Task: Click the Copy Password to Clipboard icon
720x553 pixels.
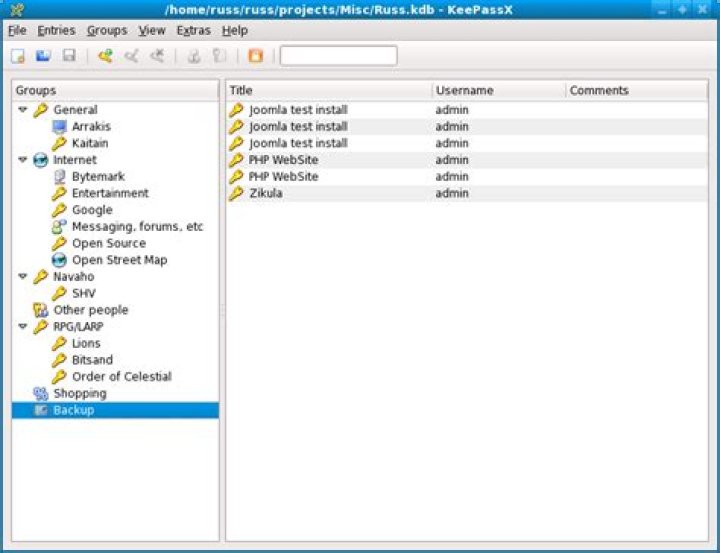Action: [219, 56]
